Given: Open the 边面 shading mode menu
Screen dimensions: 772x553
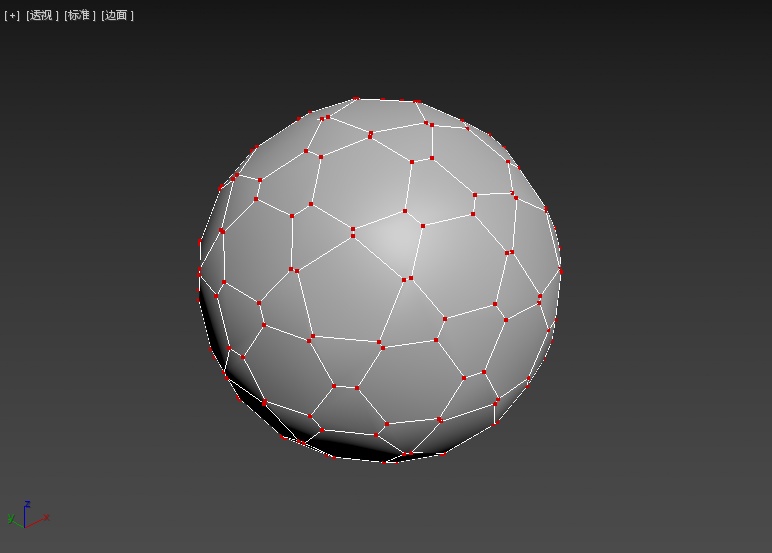Looking at the screenshot, I should pyautogui.click(x=117, y=15).
